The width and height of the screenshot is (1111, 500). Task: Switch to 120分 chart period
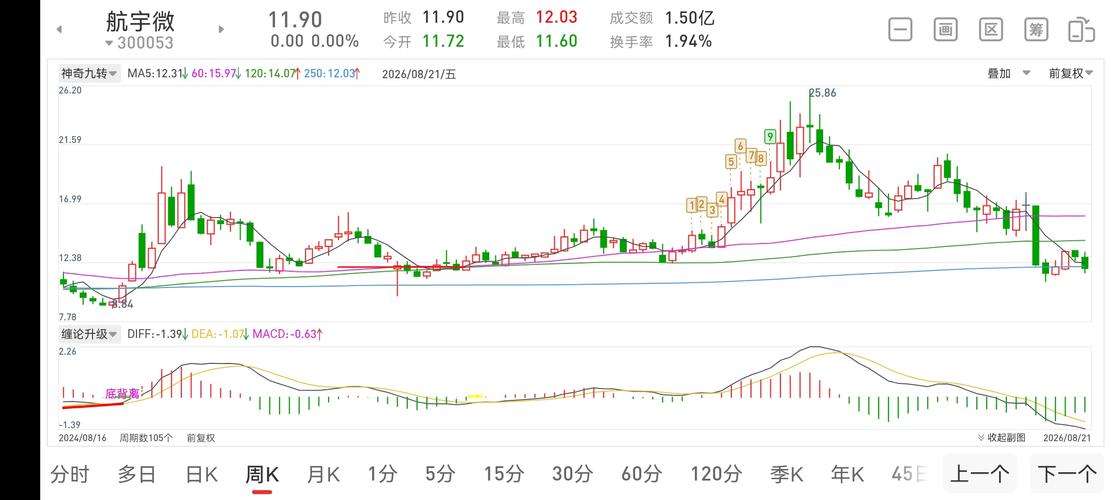716,475
